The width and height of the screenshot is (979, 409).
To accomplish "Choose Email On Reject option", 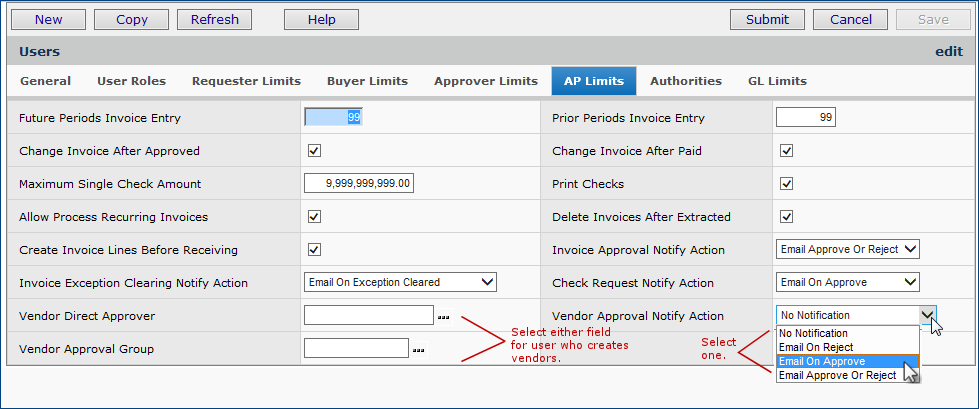I will (x=815, y=347).
